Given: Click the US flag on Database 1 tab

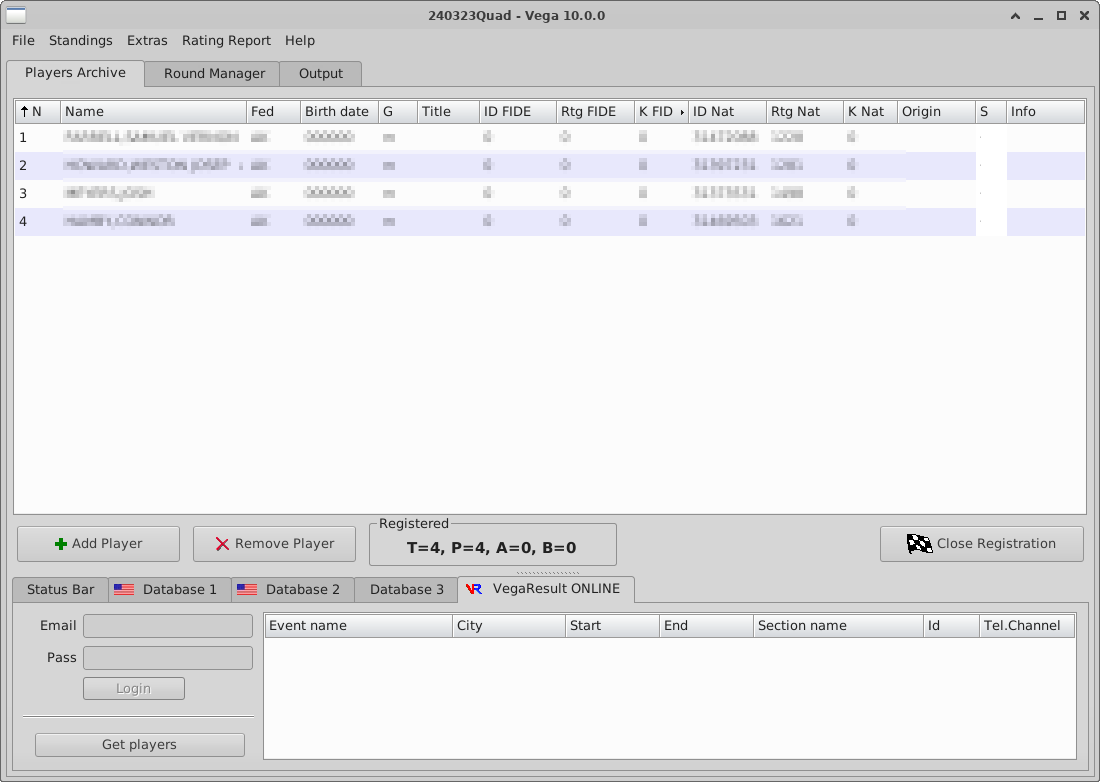Looking at the screenshot, I should pyautogui.click(x=124, y=590).
